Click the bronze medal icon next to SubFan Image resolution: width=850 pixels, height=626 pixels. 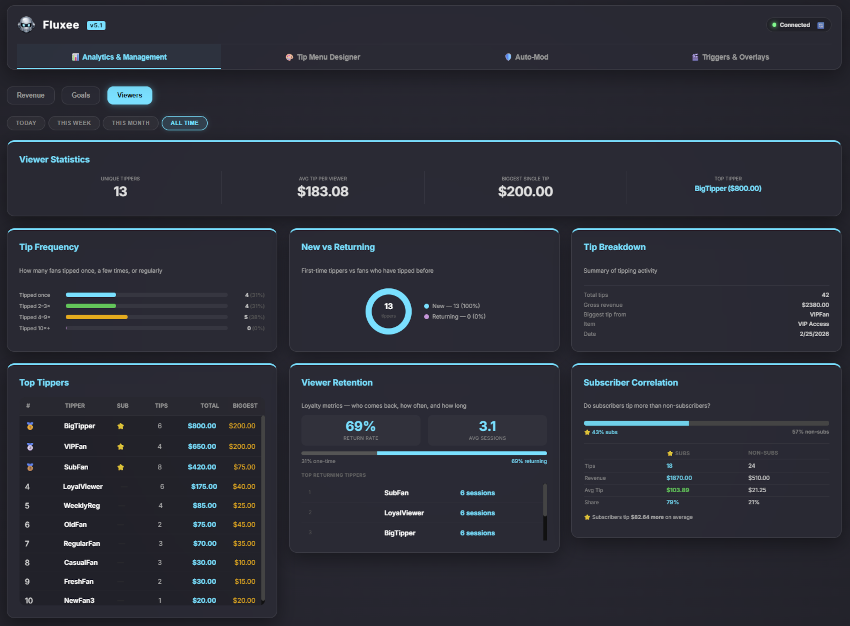click(x=30, y=466)
